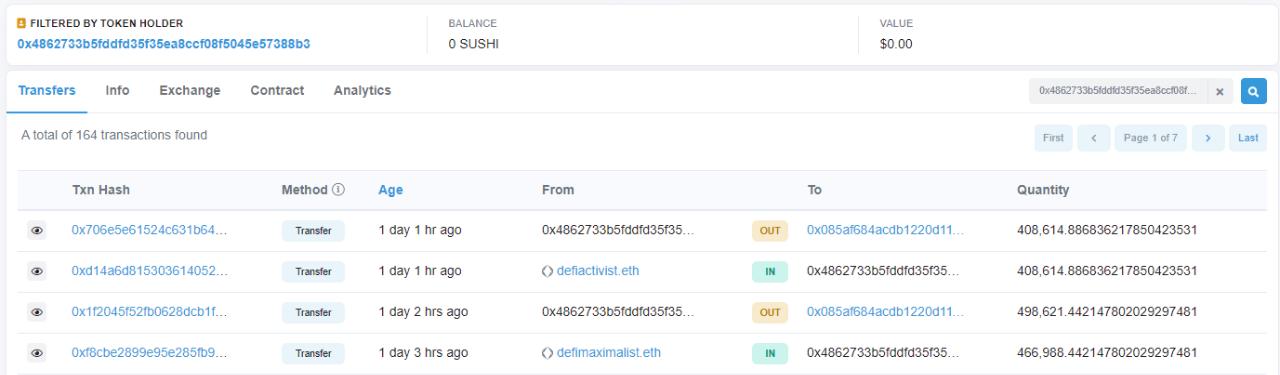Switch to the Analytics tab
This screenshot has height=375, width=1280.
[362, 91]
